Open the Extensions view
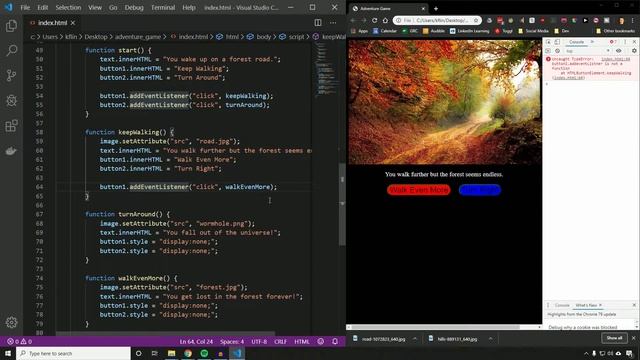640x360 pixels. (11, 126)
